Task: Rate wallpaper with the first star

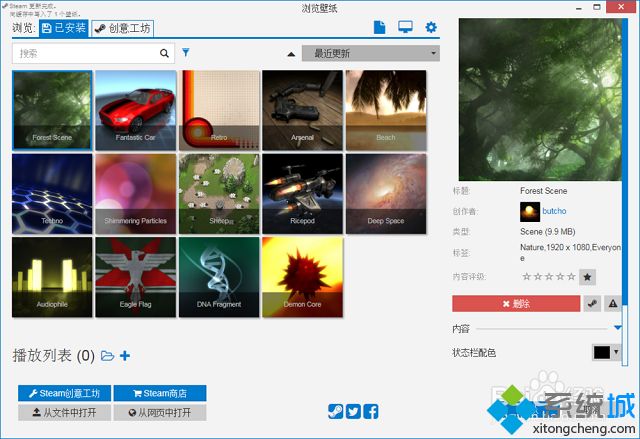Action: point(527,277)
